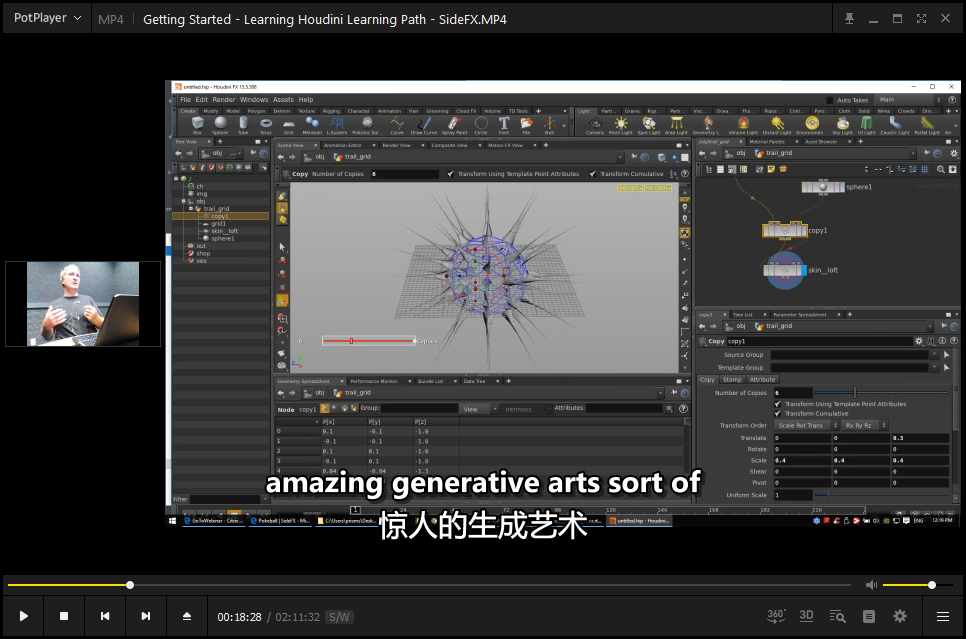Image resolution: width=966 pixels, height=639 pixels.
Task: Select the Sphere tool on the Create shelf
Action: click(x=221, y=123)
